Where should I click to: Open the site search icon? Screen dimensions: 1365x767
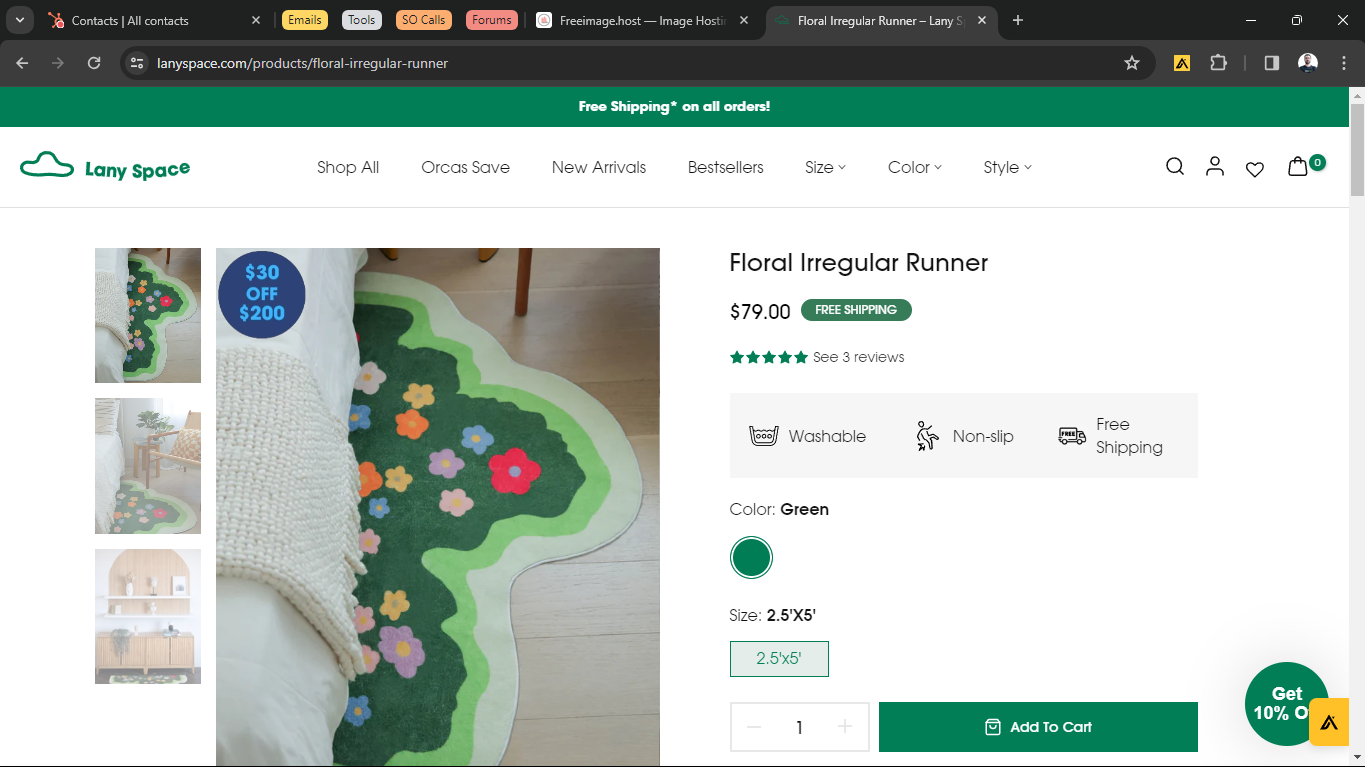point(1175,167)
